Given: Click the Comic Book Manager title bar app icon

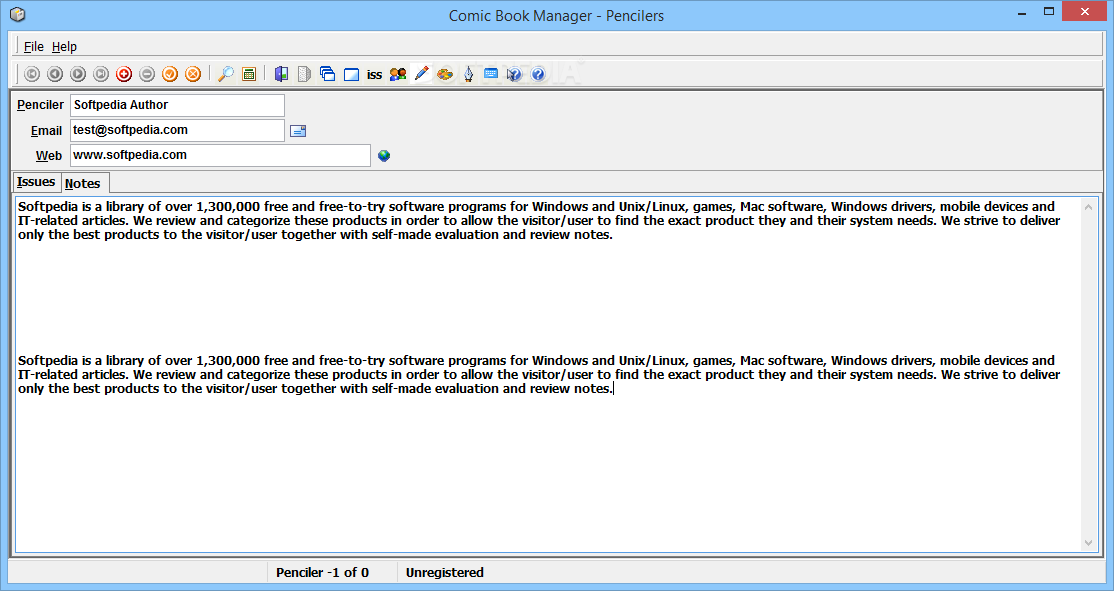Looking at the screenshot, I should point(18,14).
